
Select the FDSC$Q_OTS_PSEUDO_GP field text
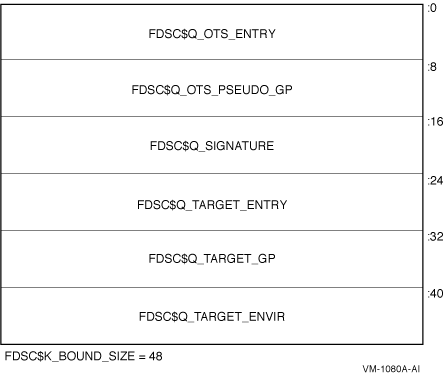coord(212,90)
